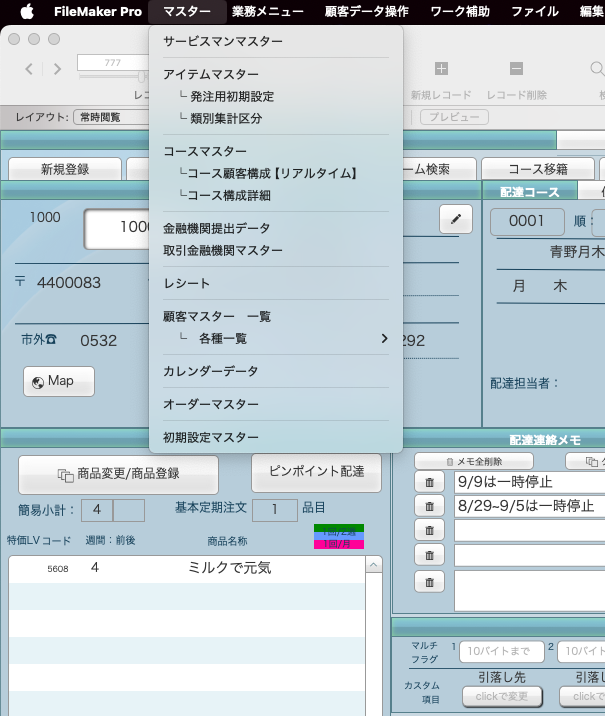Image resolution: width=605 pixels, height=716 pixels.
Task: Click the 引落し先 clickで変更 button
Action: pyautogui.click(x=502, y=696)
